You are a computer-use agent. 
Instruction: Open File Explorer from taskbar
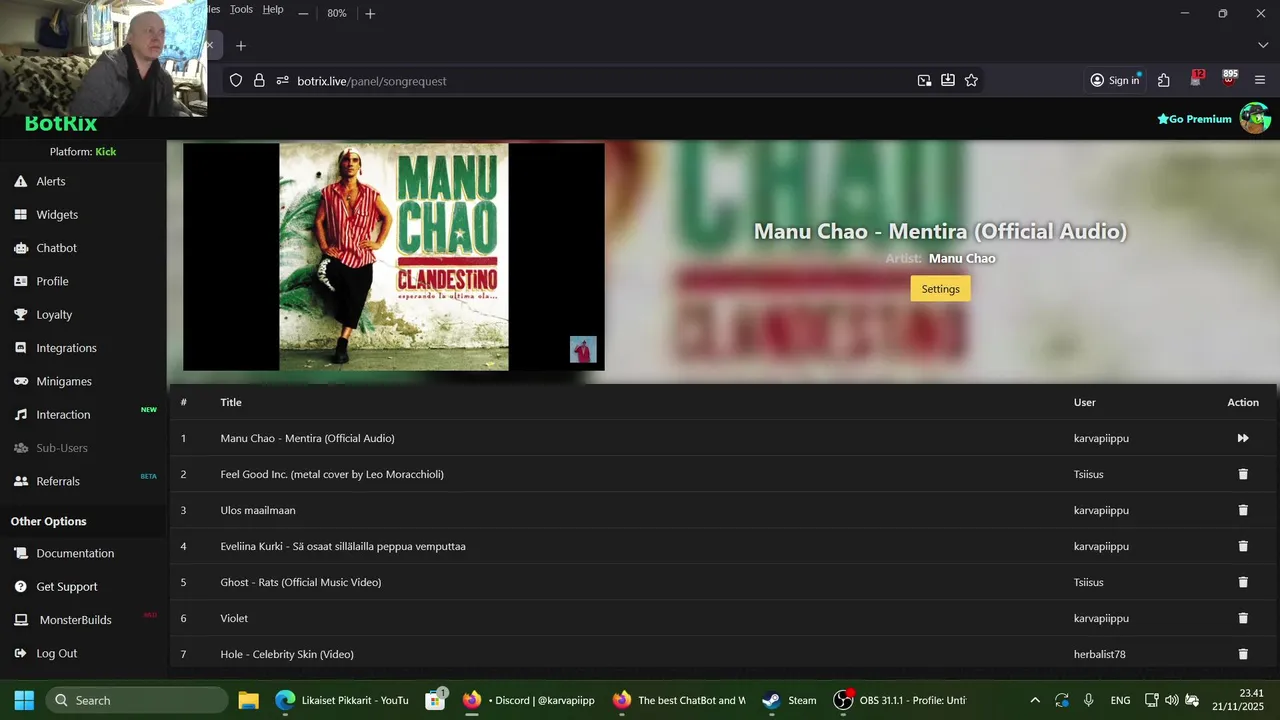point(249,700)
